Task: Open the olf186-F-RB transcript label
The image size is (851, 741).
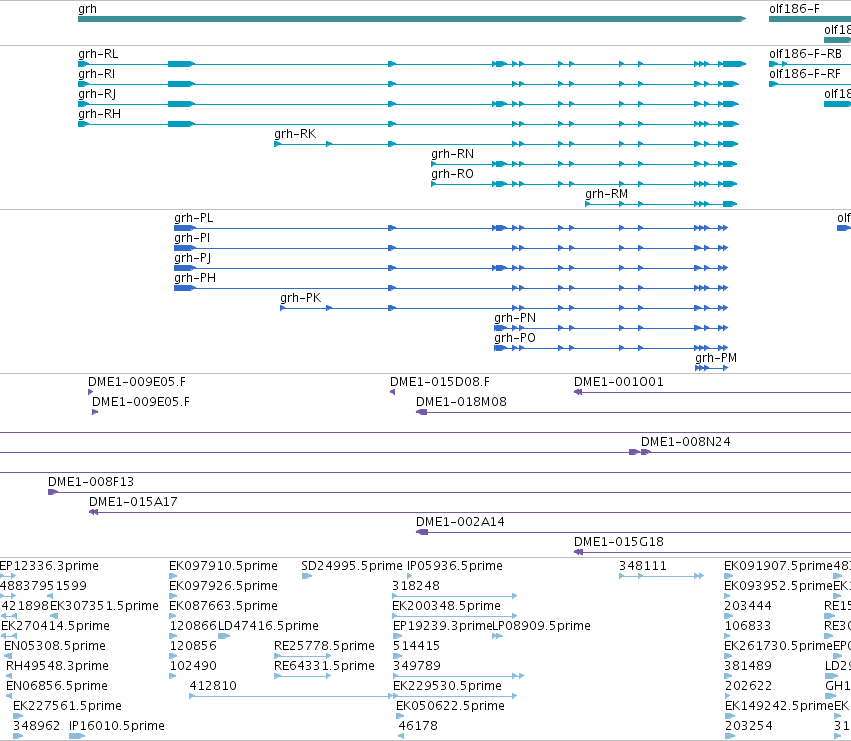Action: tap(805, 54)
